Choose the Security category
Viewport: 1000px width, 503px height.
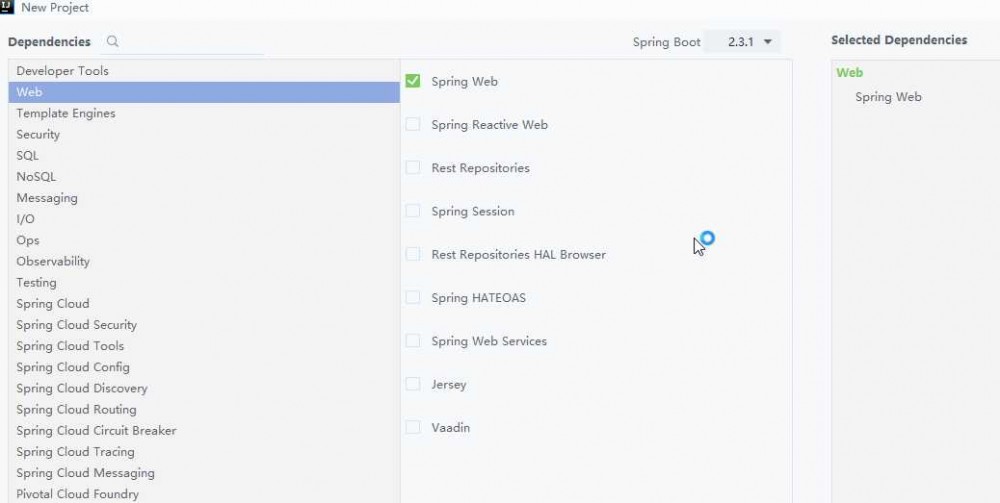click(204, 135)
